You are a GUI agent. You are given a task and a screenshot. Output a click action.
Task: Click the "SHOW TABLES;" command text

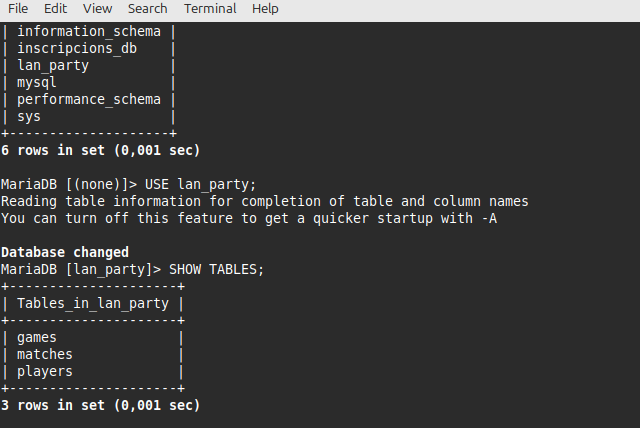216,269
